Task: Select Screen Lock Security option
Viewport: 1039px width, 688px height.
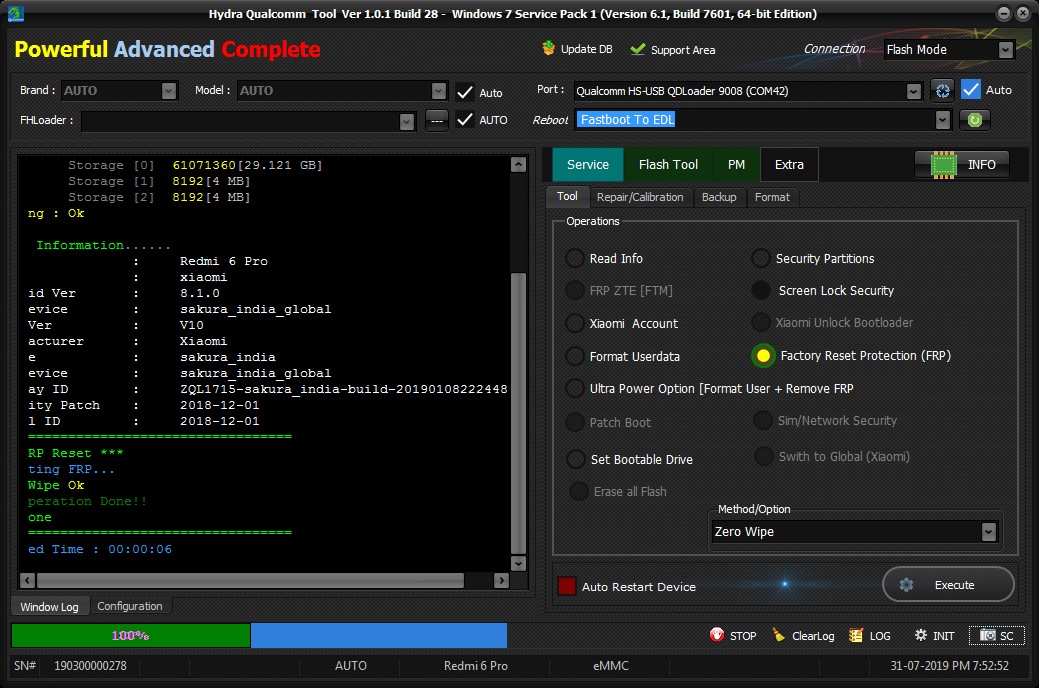Action: point(761,290)
